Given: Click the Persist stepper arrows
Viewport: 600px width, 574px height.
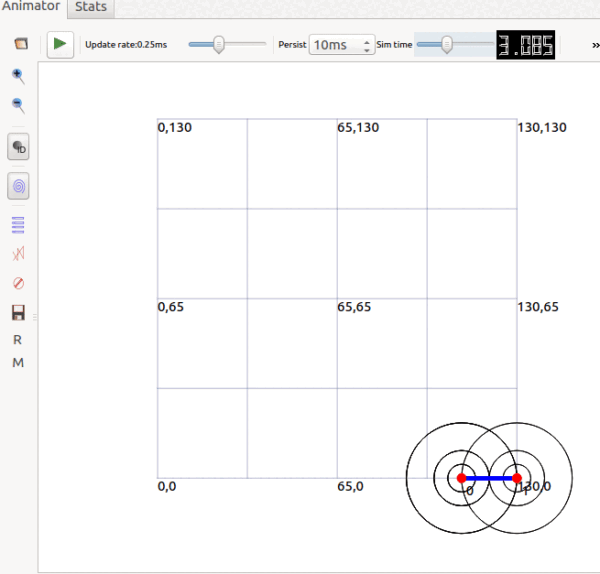Looking at the screenshot, I should (x=367, y=45).
